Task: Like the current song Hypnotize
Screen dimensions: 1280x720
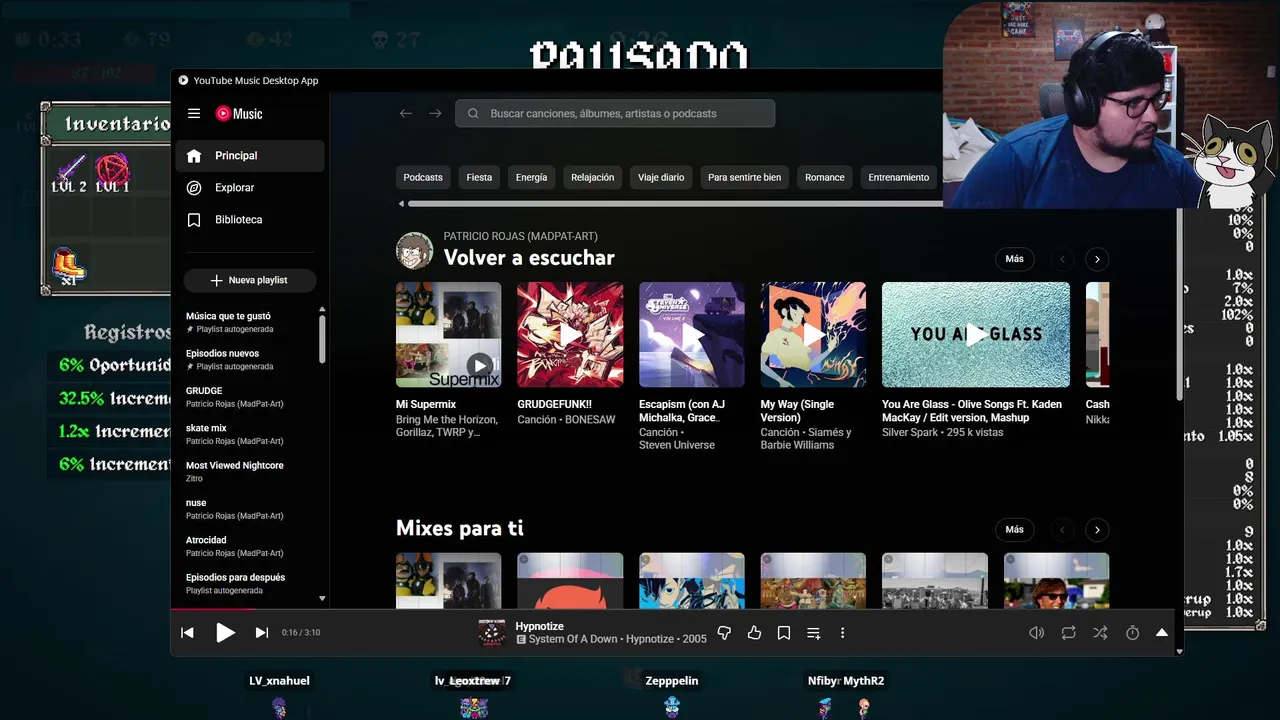Action: tap(754, 633)
